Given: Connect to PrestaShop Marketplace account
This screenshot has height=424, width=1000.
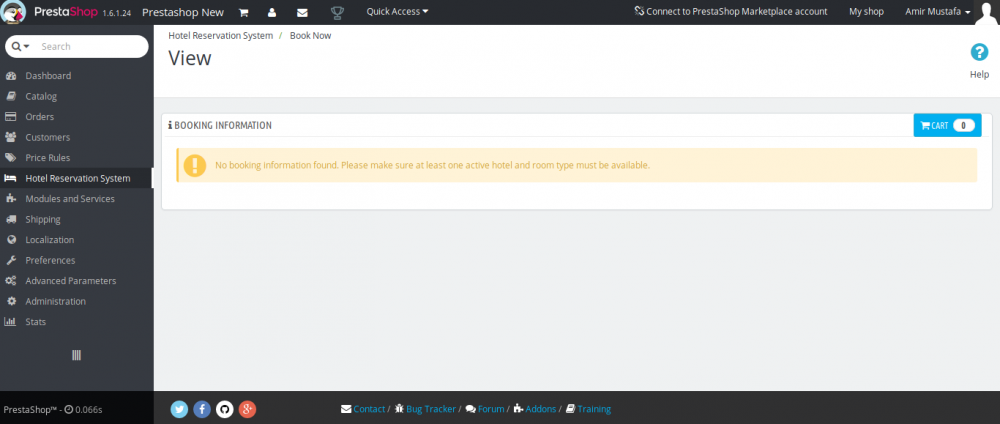Looking at the screenshot, I should click(731, 11).
